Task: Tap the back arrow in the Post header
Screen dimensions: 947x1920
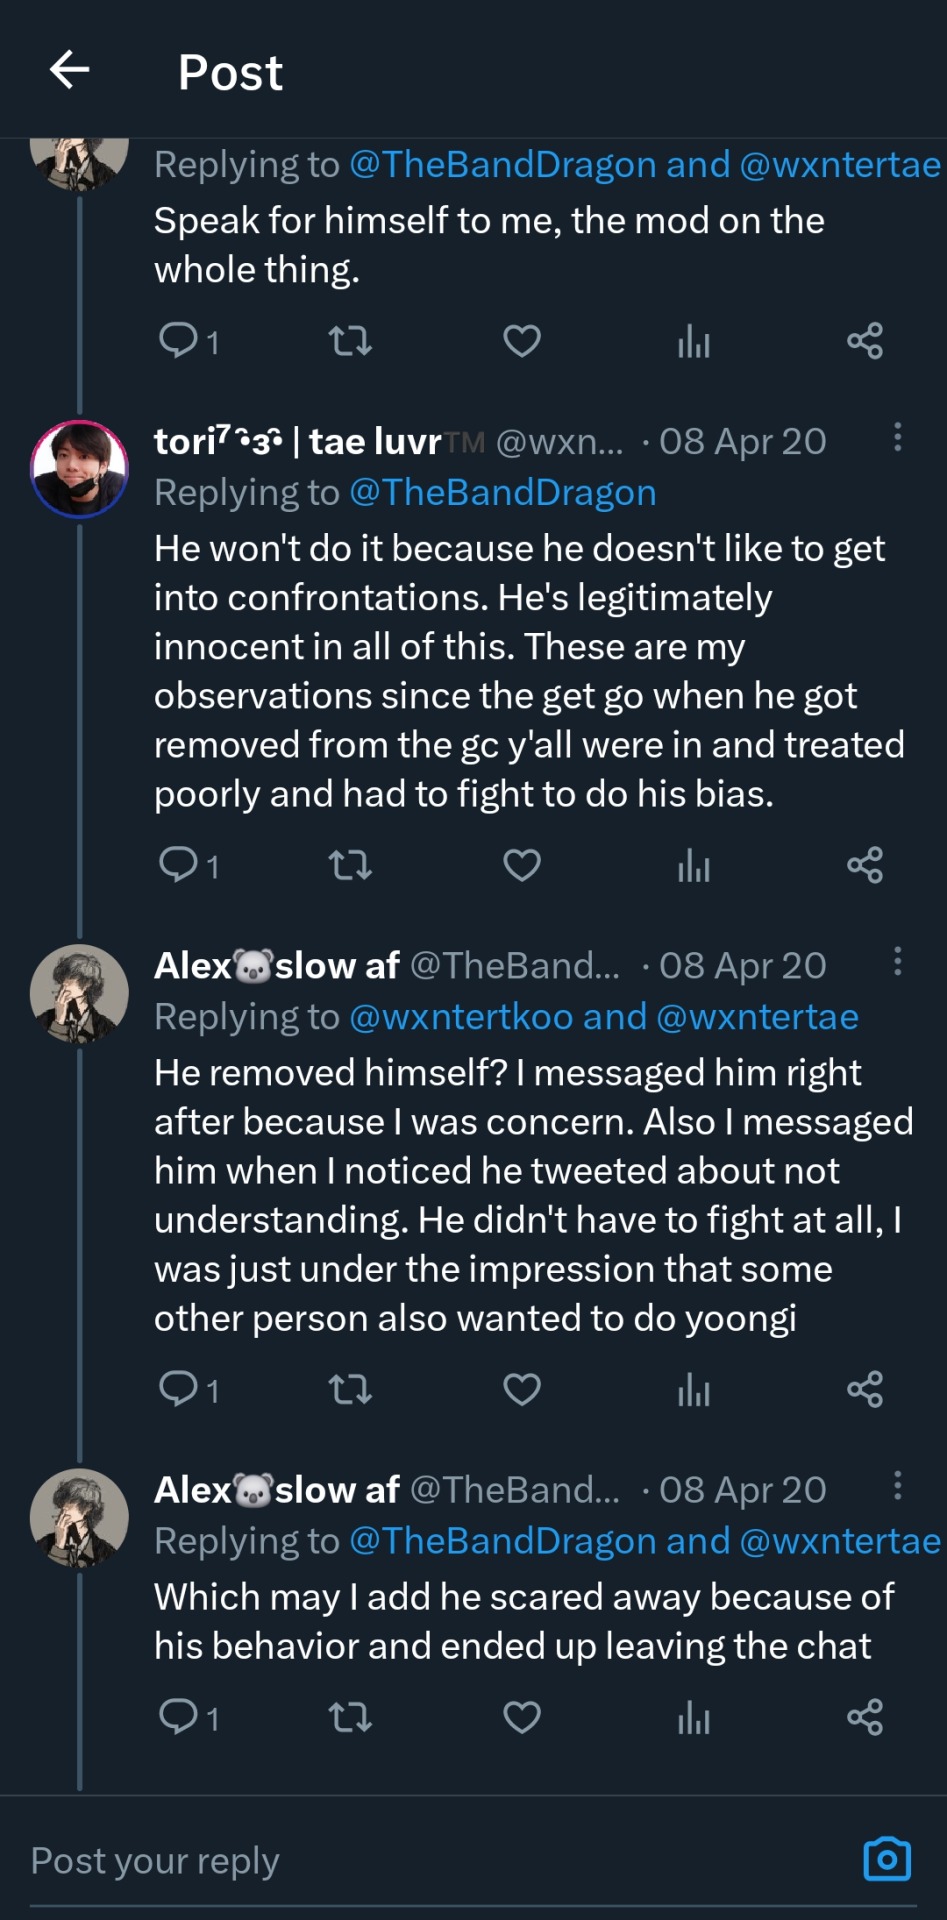Action: 70,70
